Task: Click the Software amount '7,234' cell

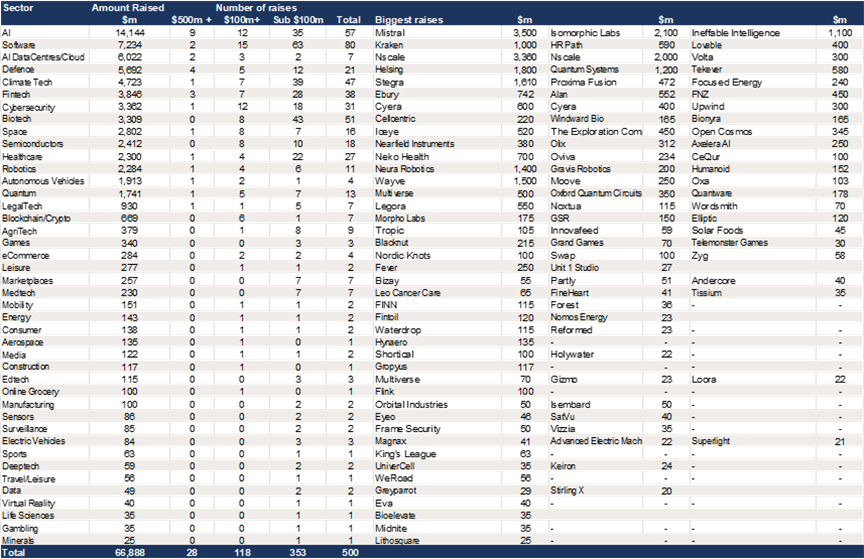Action: (x=129, y=45)
